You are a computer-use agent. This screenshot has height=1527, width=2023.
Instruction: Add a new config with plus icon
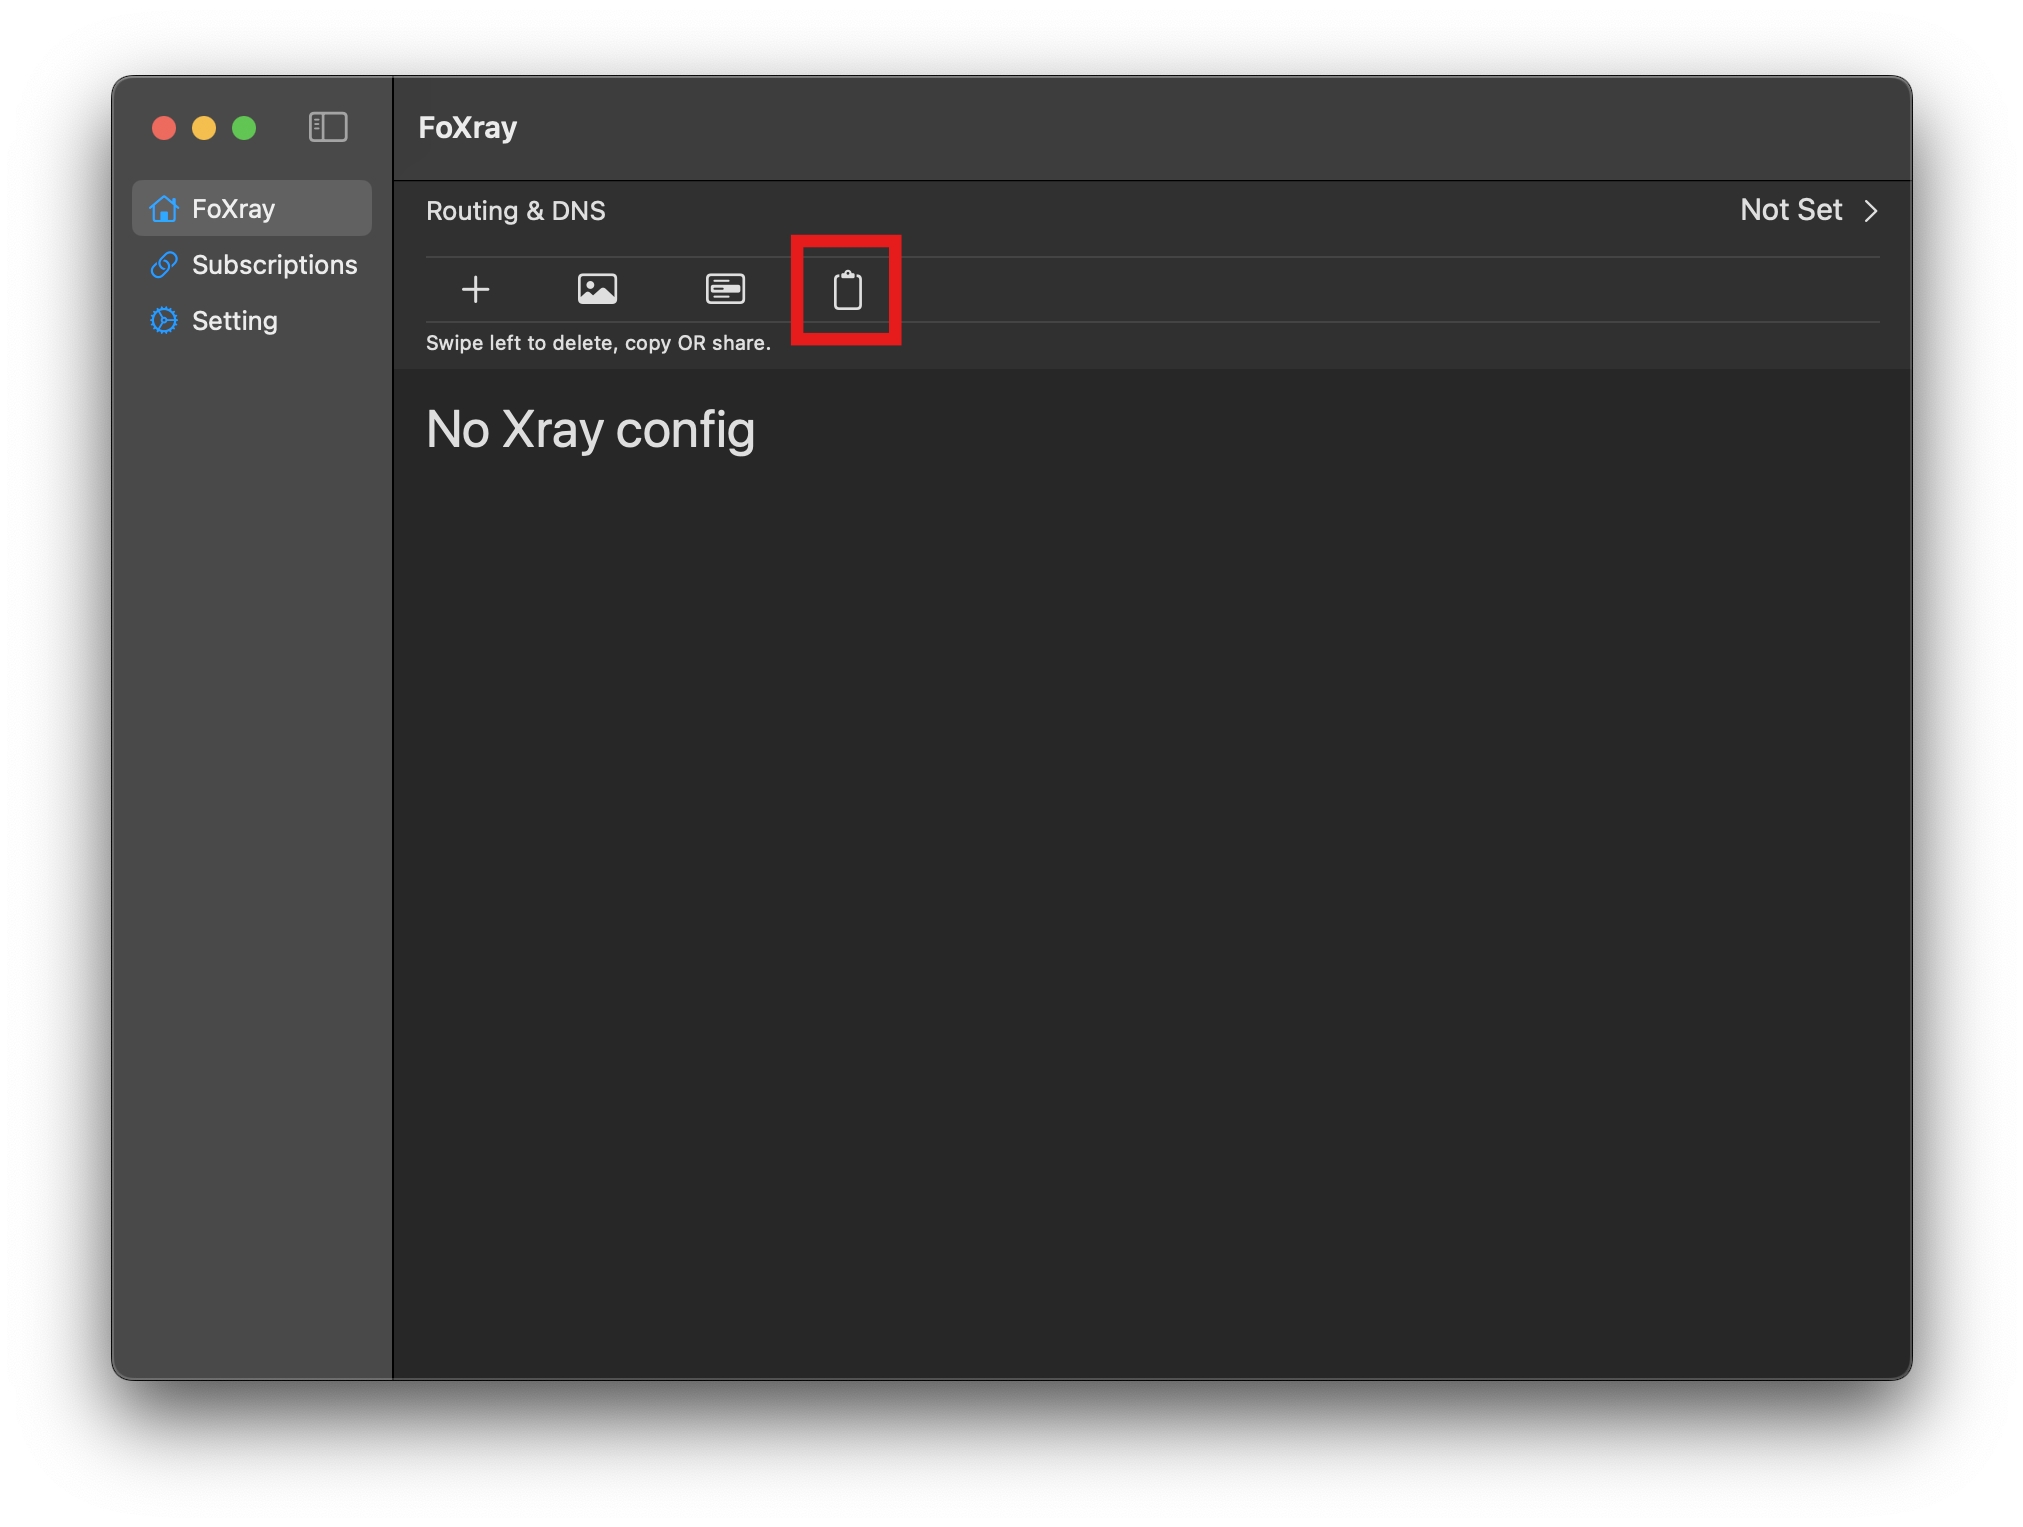coord(475,290)
